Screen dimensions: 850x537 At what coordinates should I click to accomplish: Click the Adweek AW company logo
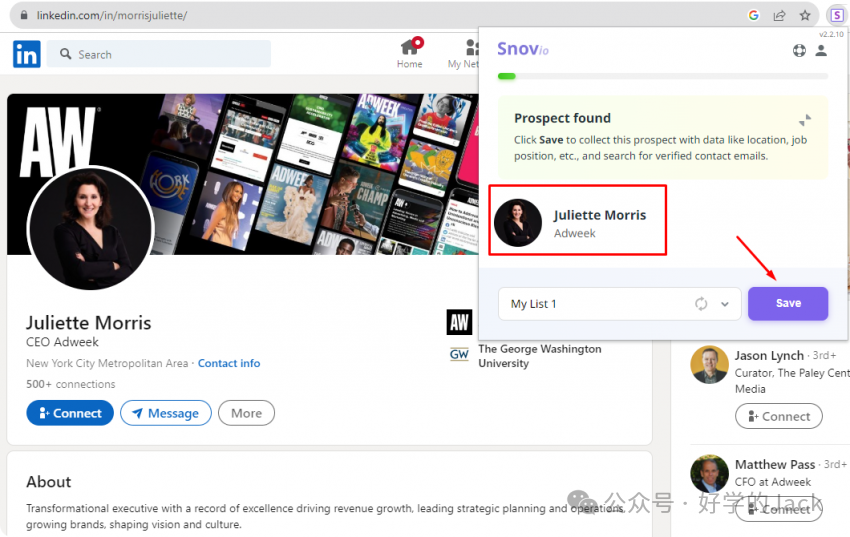459,322
